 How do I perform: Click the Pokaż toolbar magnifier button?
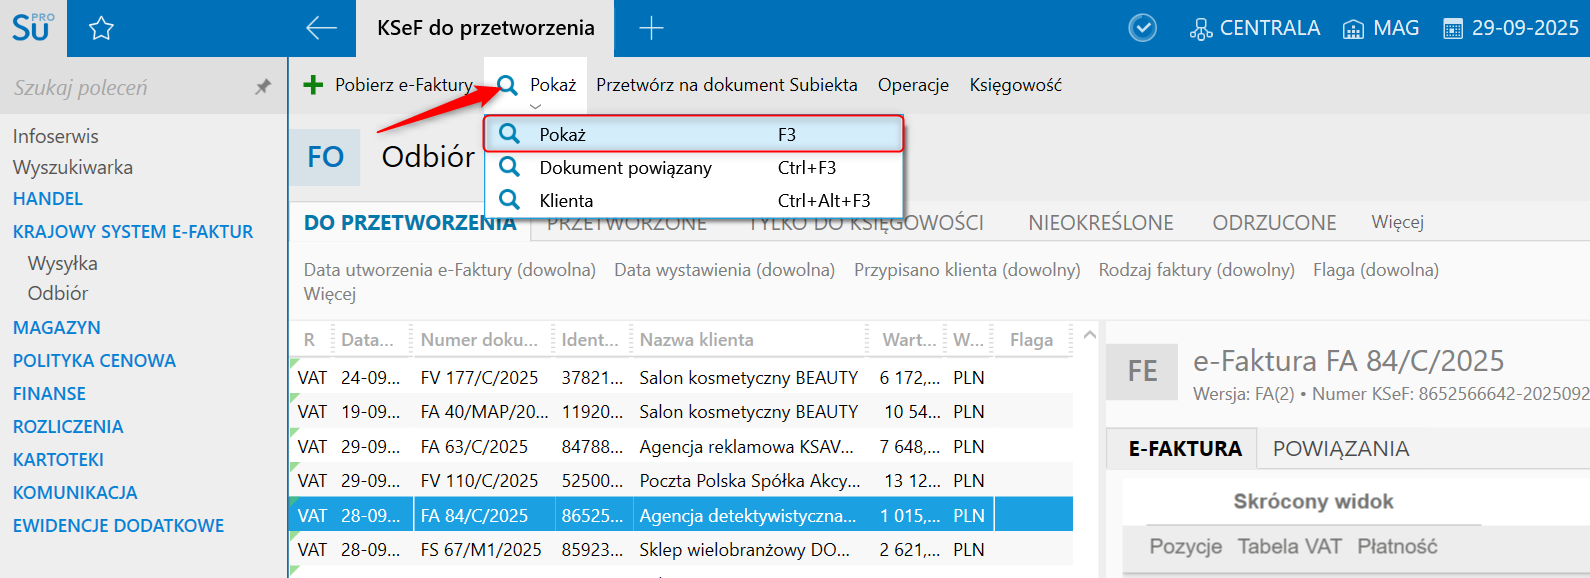tap(537, 85)
